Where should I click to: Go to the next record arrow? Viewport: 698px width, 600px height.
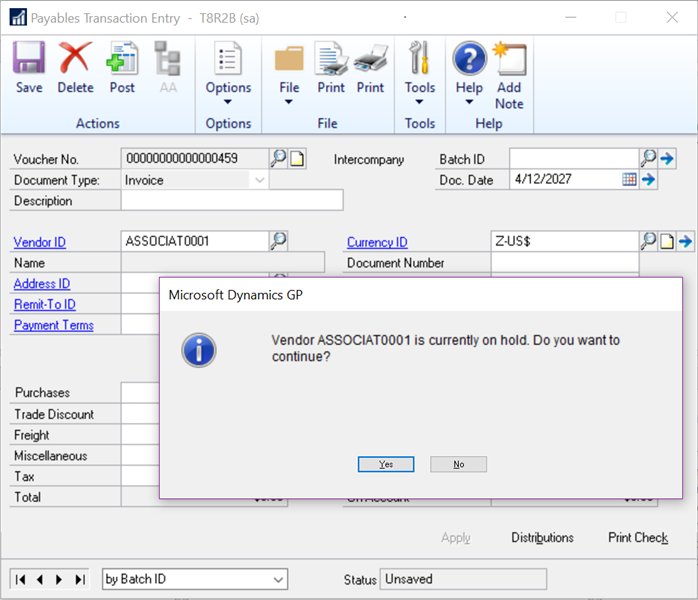59,579
